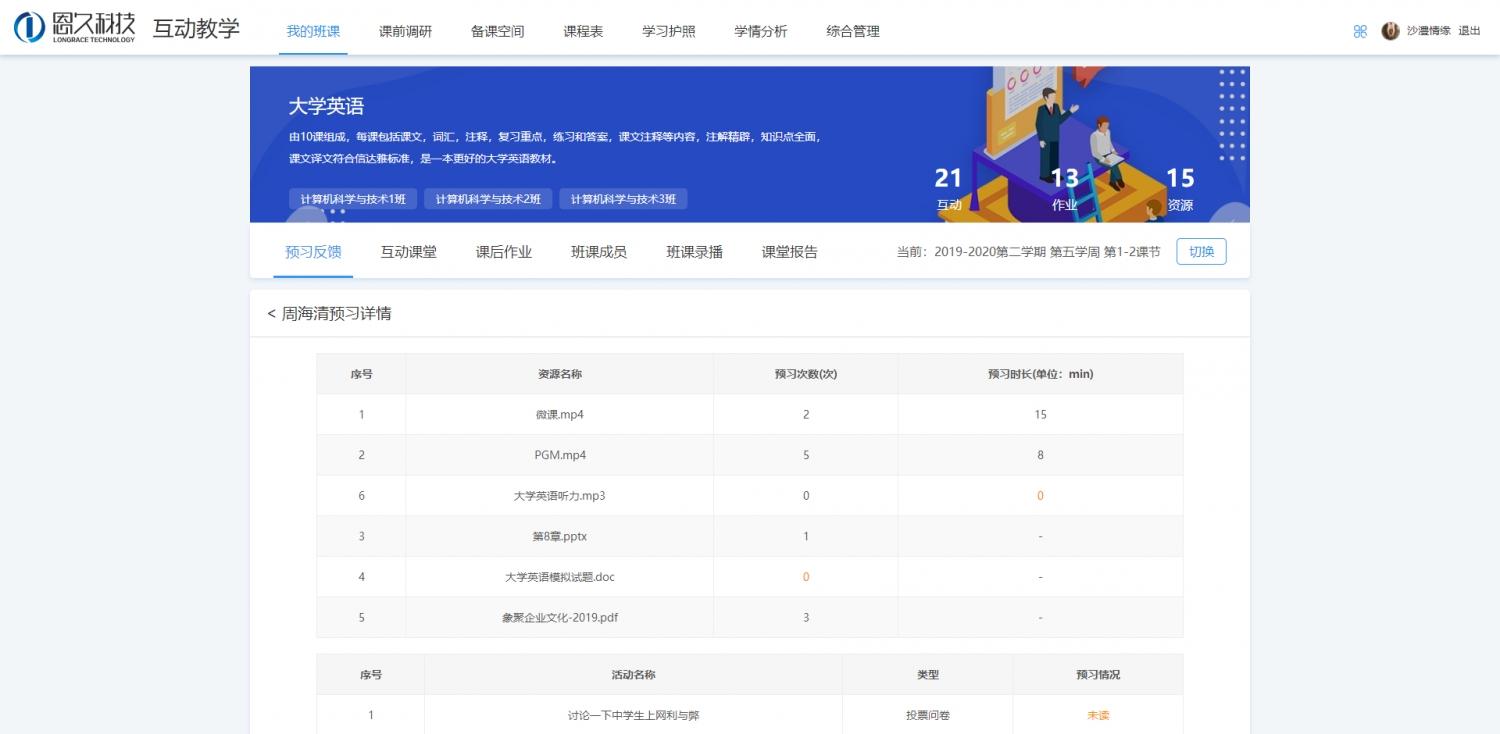This screenshot has height=734, width=1500.
Task: Click the resource 象聚企业文化-2019.pdf
Action: click(x=560, y=618)
